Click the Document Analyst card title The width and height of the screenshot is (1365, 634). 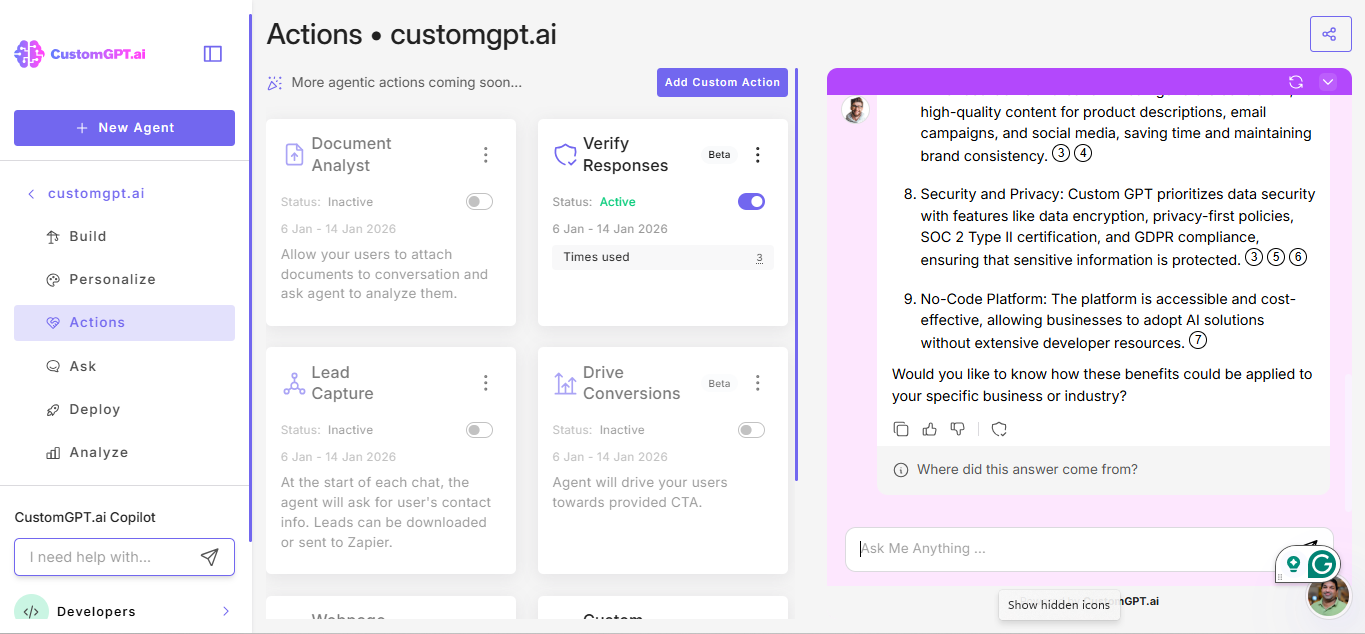point(351,155)
